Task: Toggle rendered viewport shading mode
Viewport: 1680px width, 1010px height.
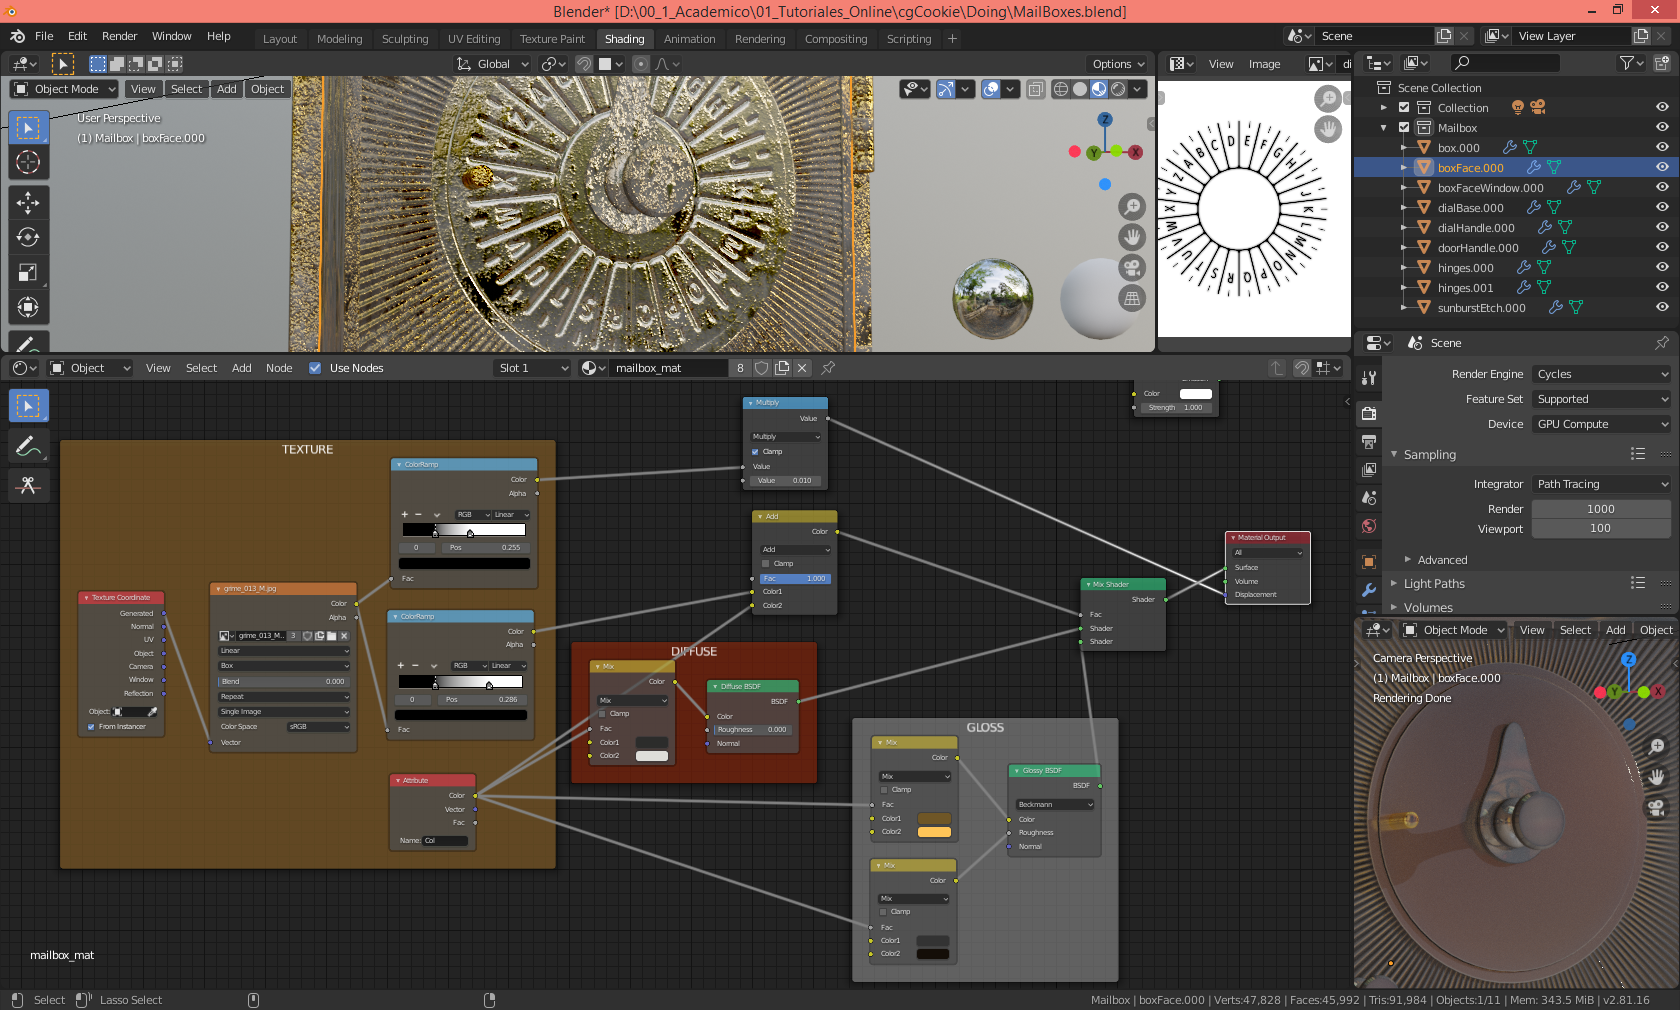Action: pyautogui.click(x=1118, y=89)
